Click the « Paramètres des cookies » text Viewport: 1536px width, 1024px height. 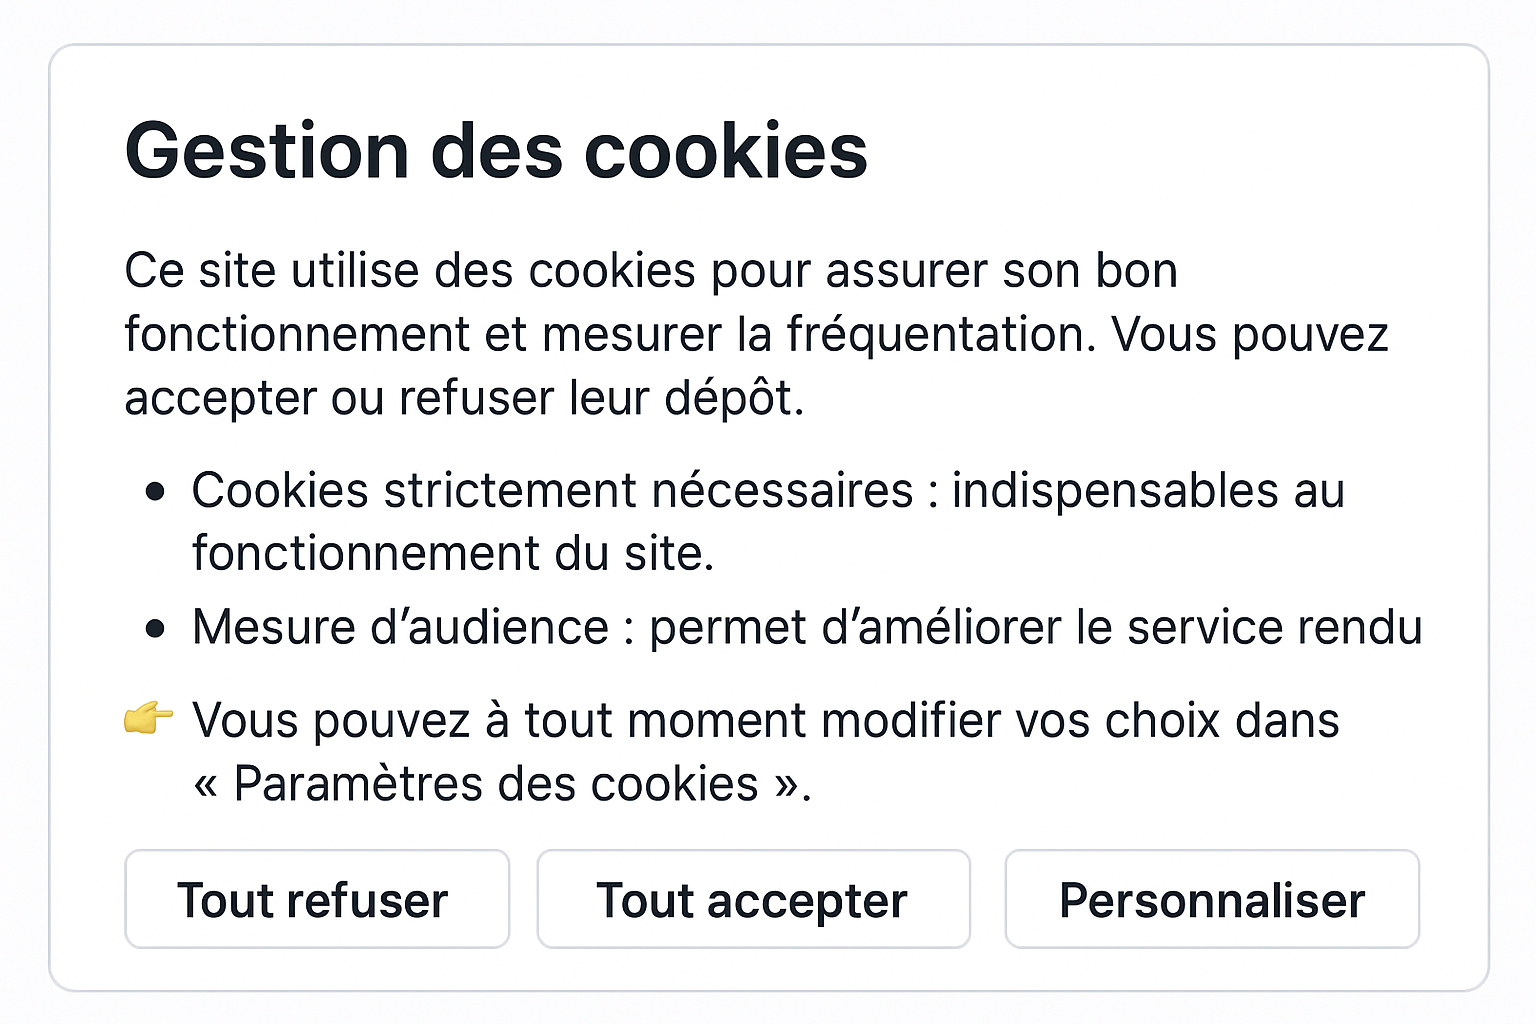(500, 784)
